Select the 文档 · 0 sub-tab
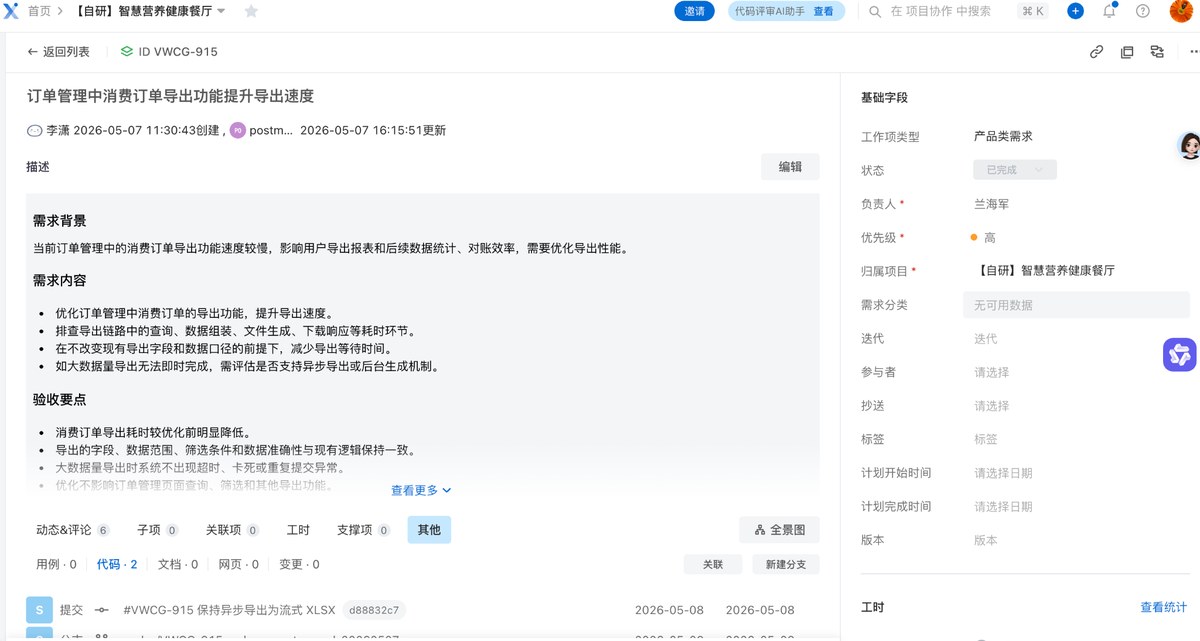This screenshot has height=641, width=1200. click(x=178, y=564)
